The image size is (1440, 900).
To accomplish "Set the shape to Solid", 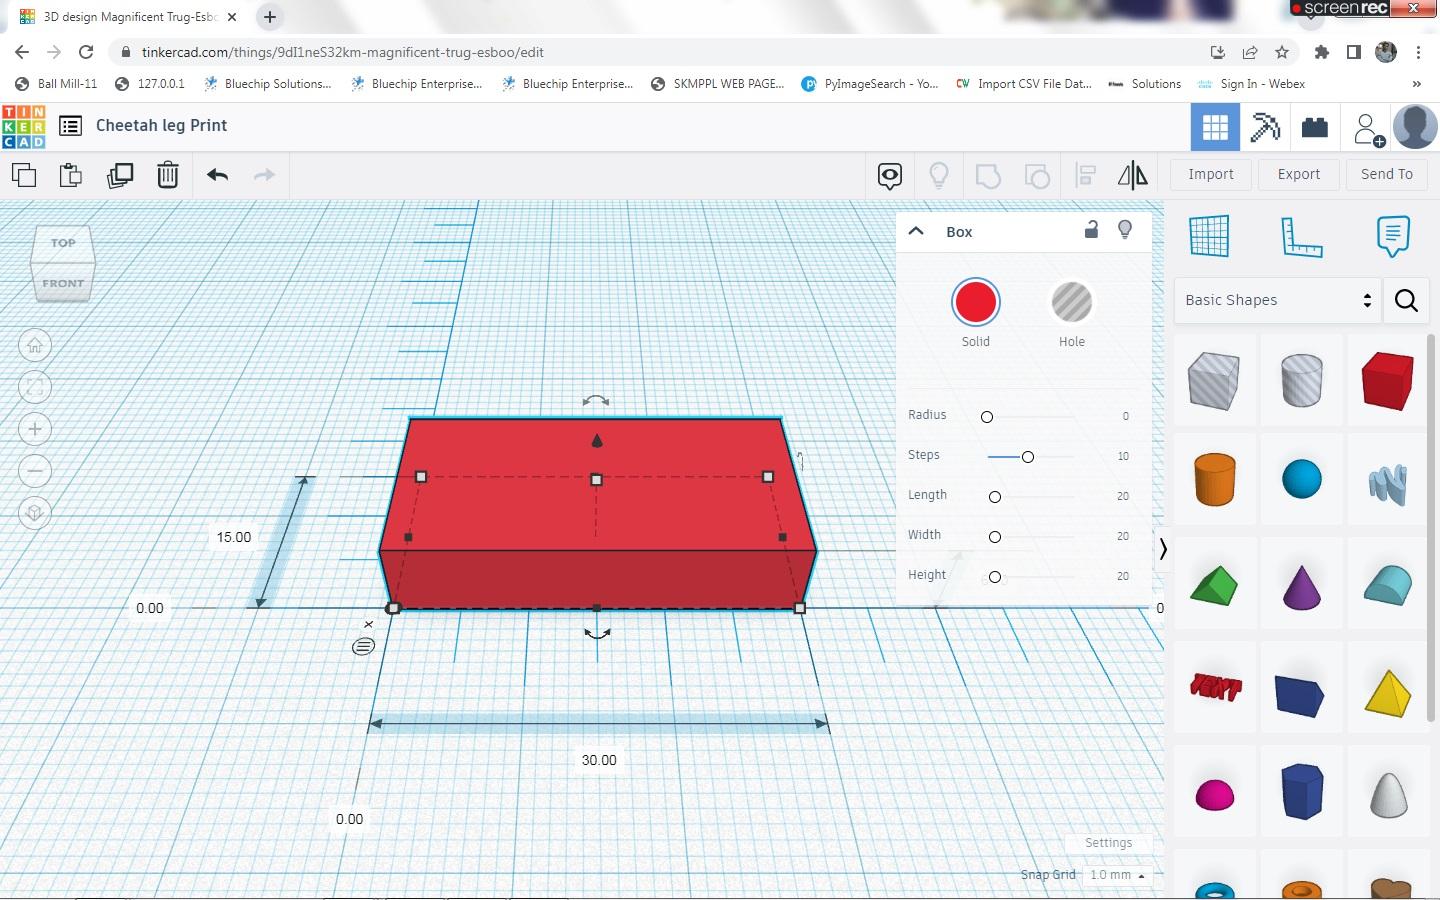I will [x=975, y=303].
